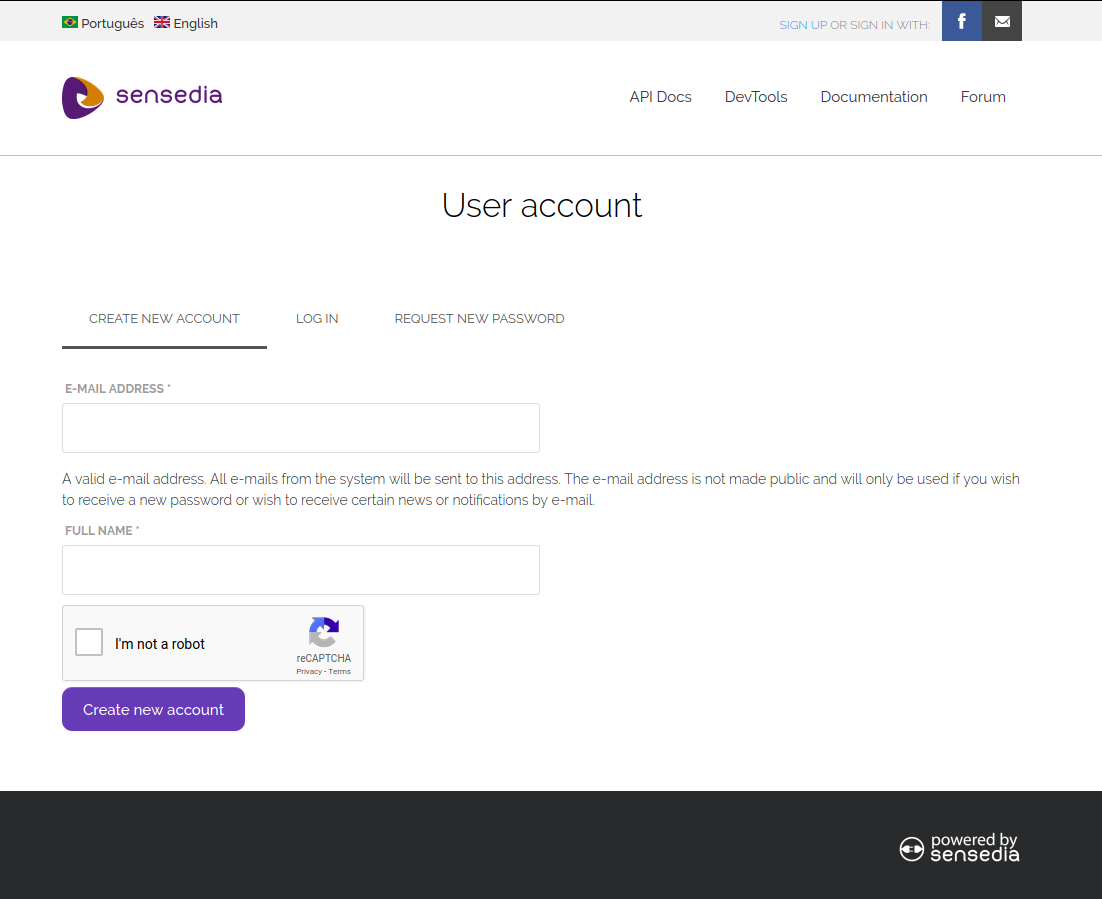Switch language to English

[196, 22]
